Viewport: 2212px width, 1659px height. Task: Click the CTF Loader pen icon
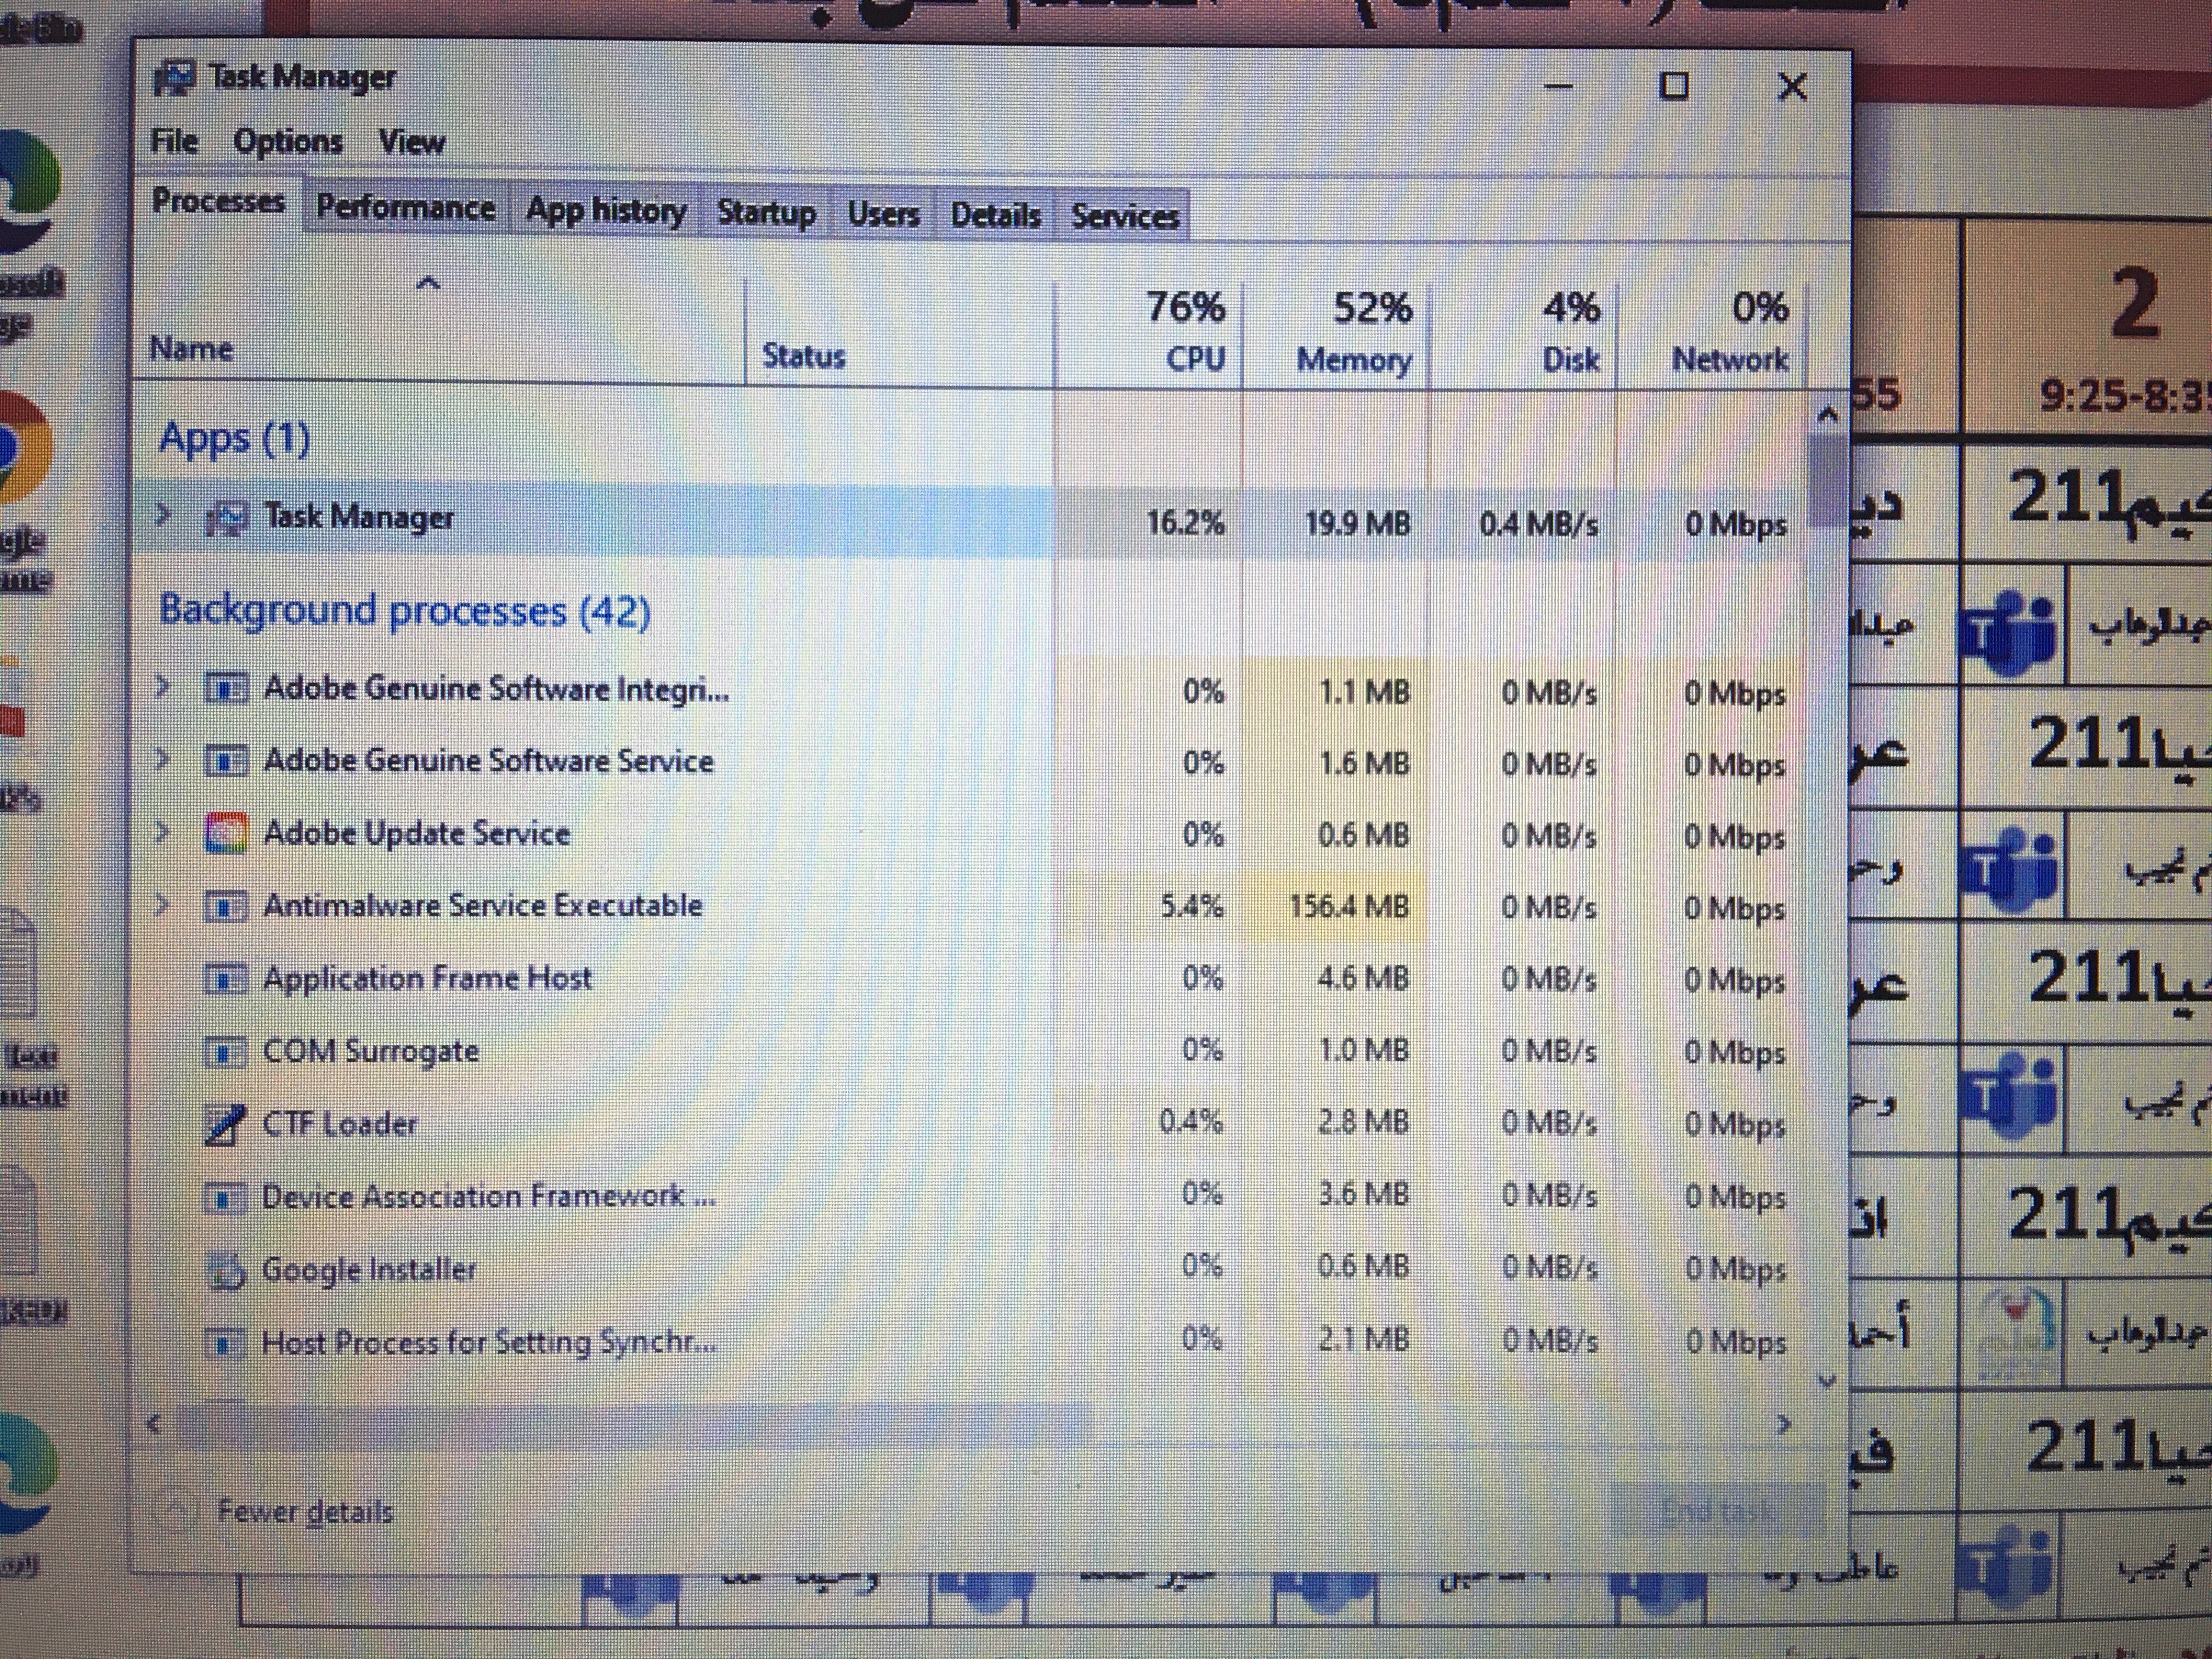224,1124
